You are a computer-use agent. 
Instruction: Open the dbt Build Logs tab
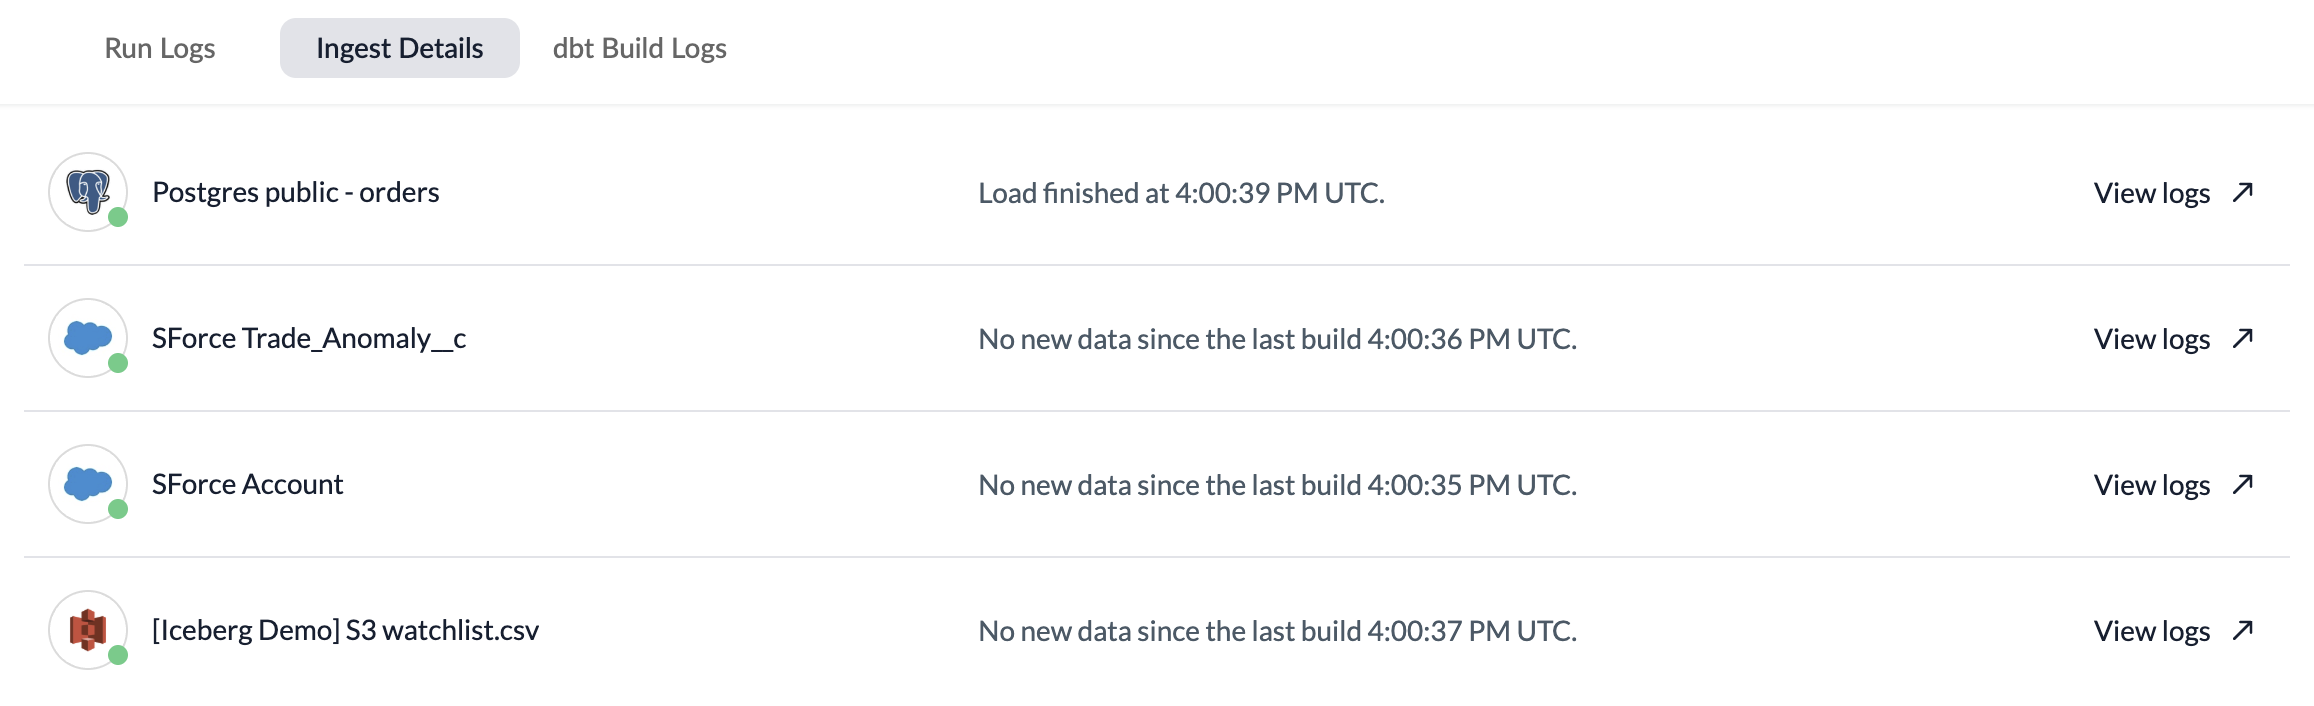639,47
